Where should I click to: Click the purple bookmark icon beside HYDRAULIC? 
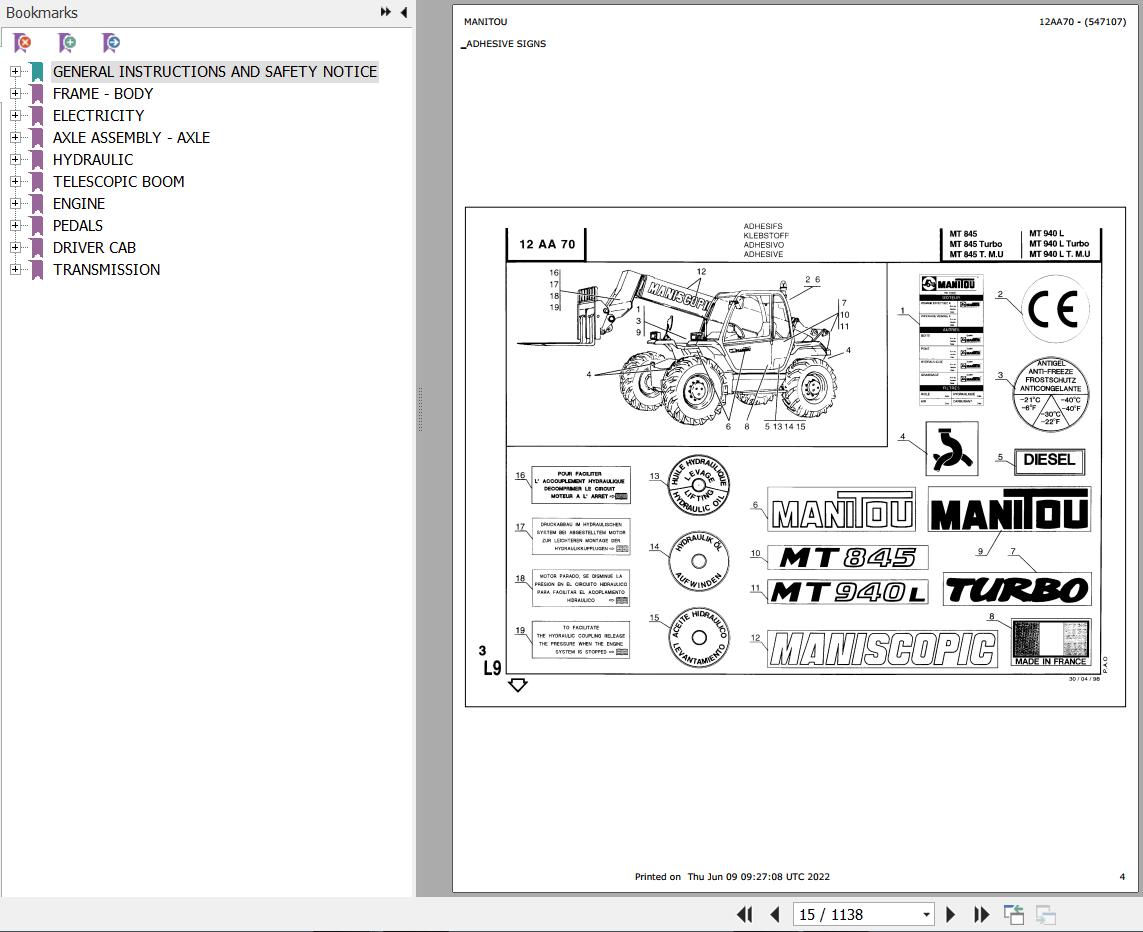[x=36, y=159]
